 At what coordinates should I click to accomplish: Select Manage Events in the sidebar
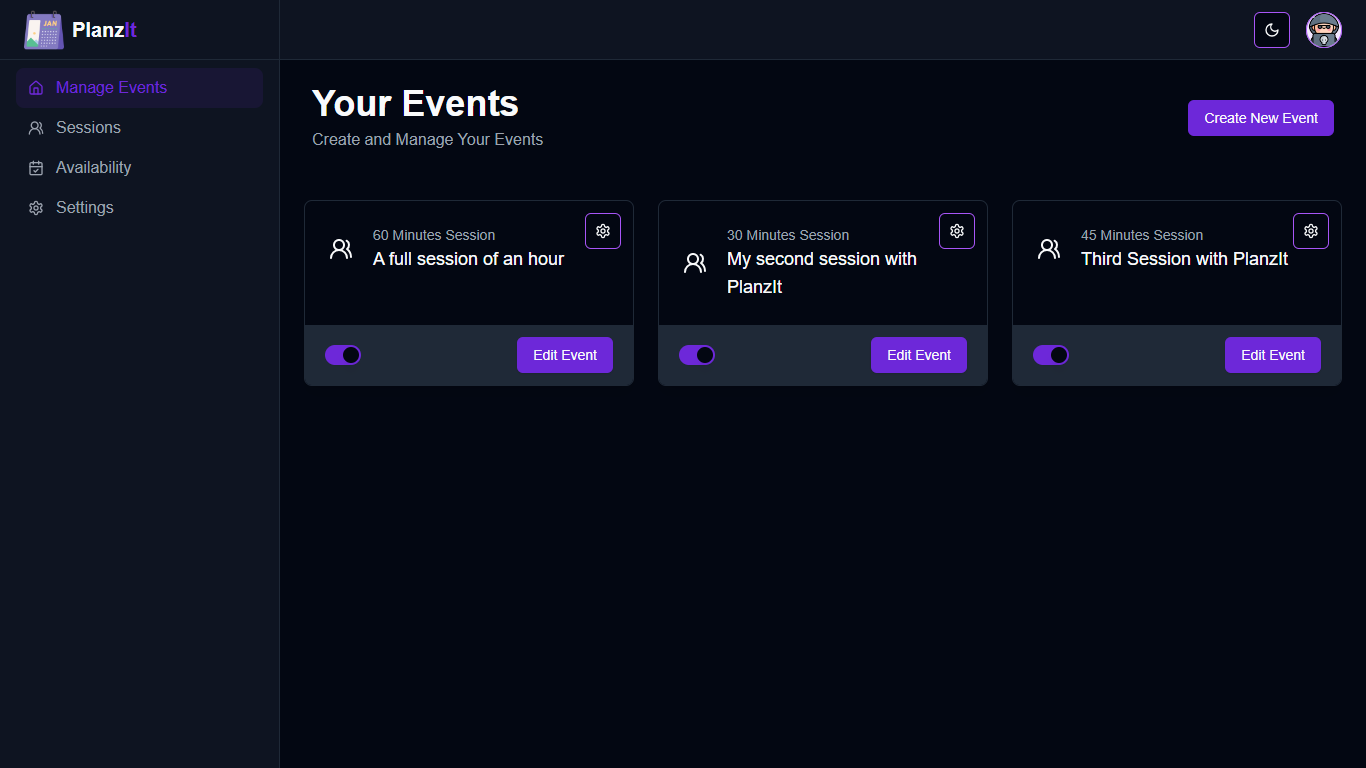111,88
